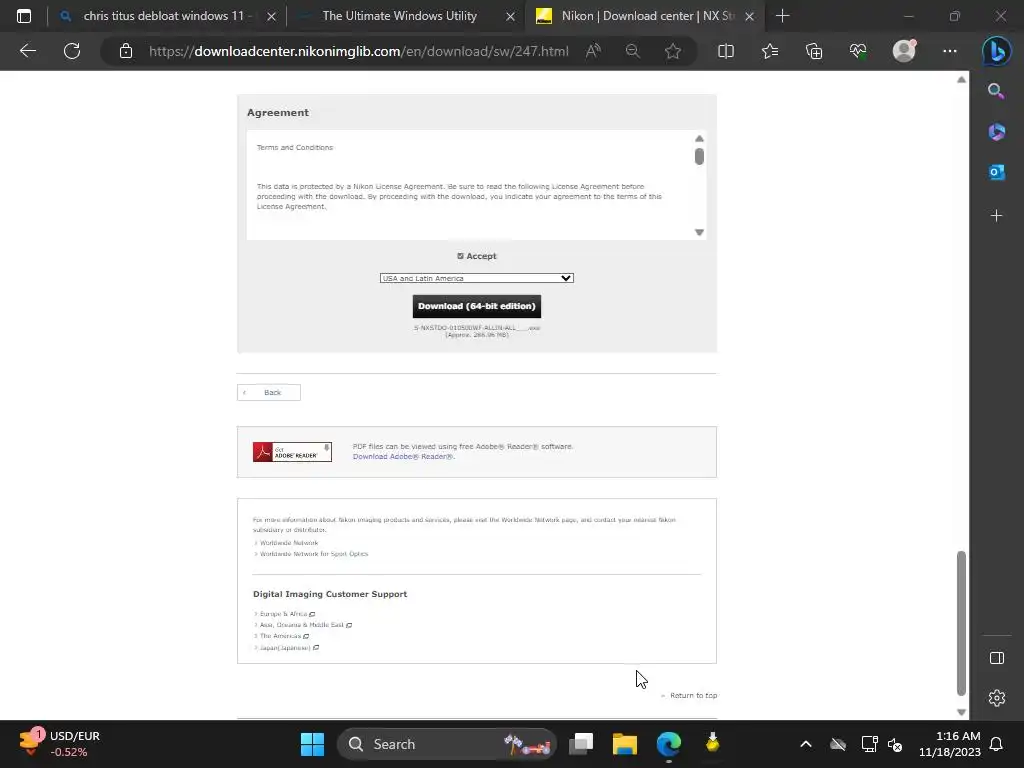Open Collections panel
This screenshot has height=768, width=1024.
point(814,51)
